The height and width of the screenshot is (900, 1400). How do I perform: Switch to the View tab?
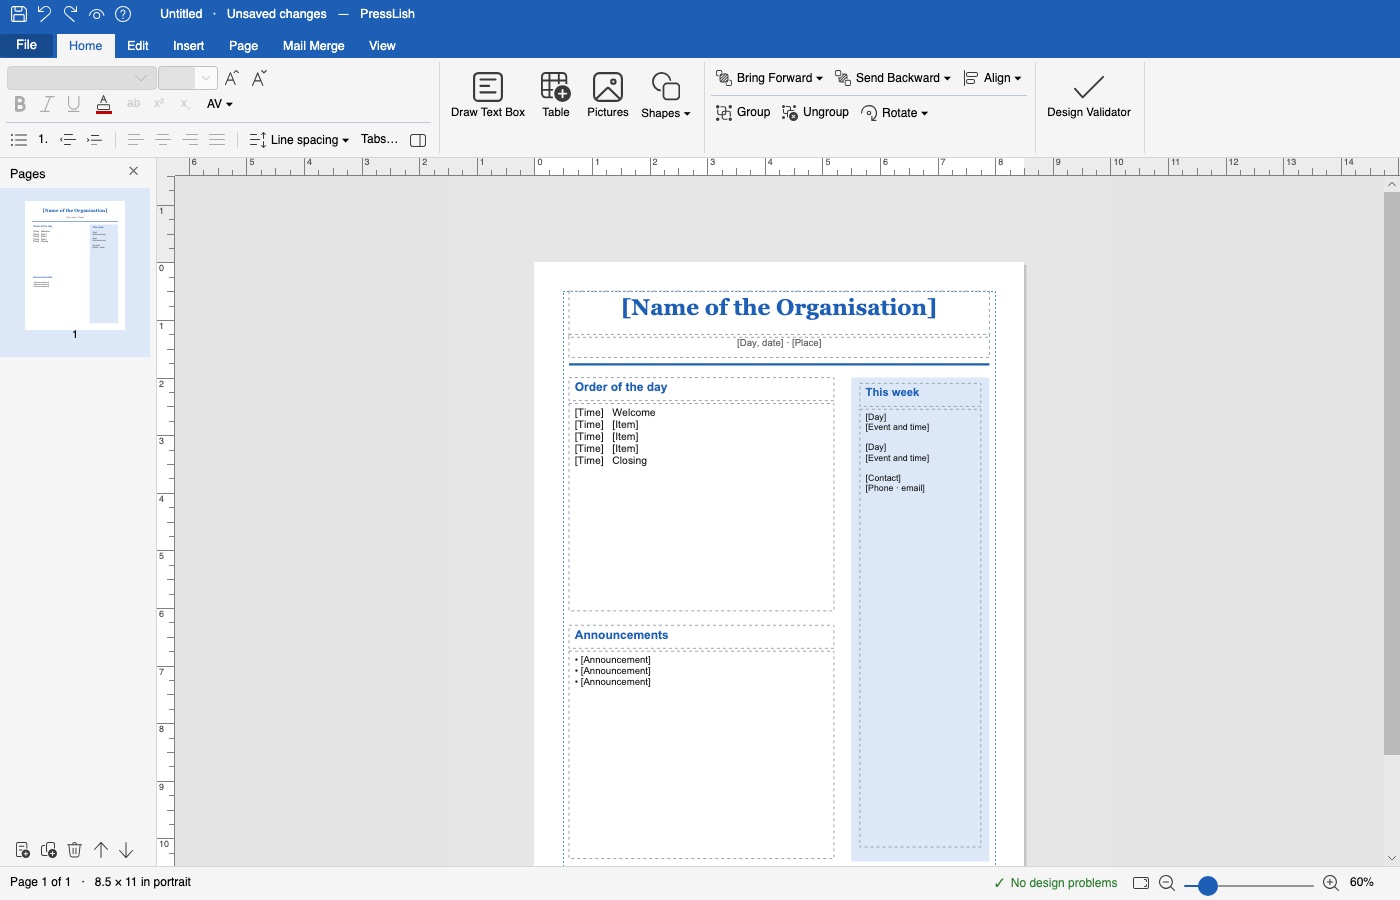382,46
